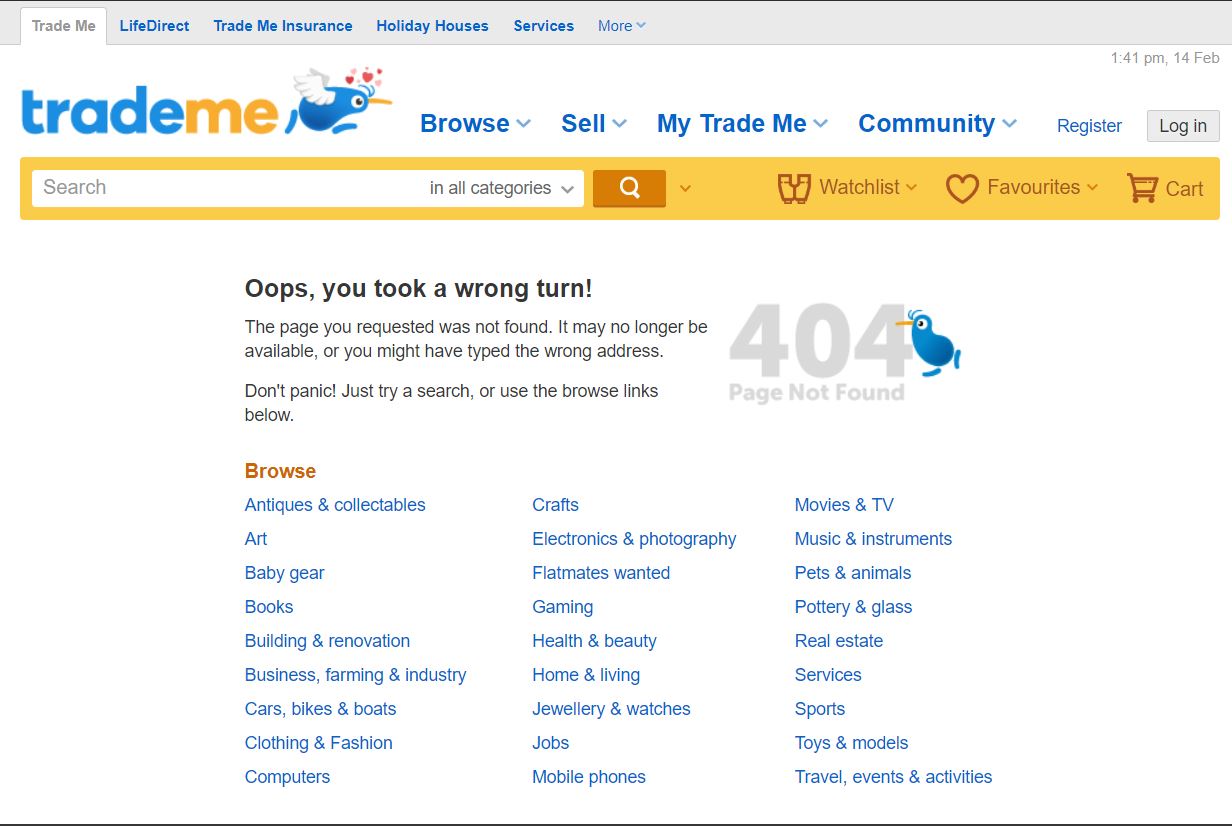Expand the More tab dropdown
Screen dimensions: 1232x826
tap(622, 26)
